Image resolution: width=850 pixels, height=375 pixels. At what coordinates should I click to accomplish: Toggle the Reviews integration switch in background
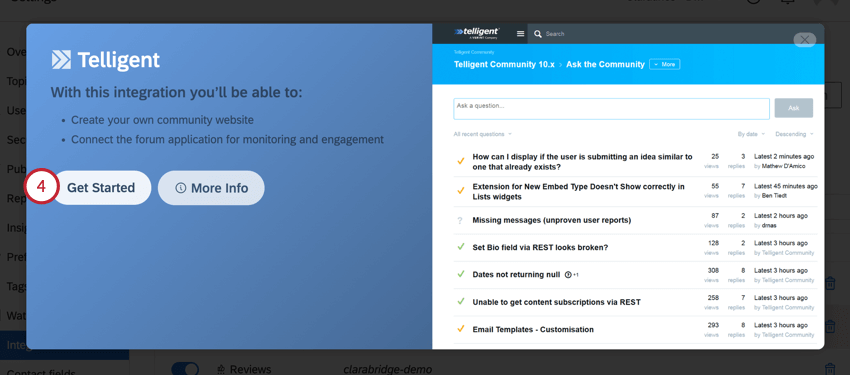pyautogui.click(x=185, y=369)
